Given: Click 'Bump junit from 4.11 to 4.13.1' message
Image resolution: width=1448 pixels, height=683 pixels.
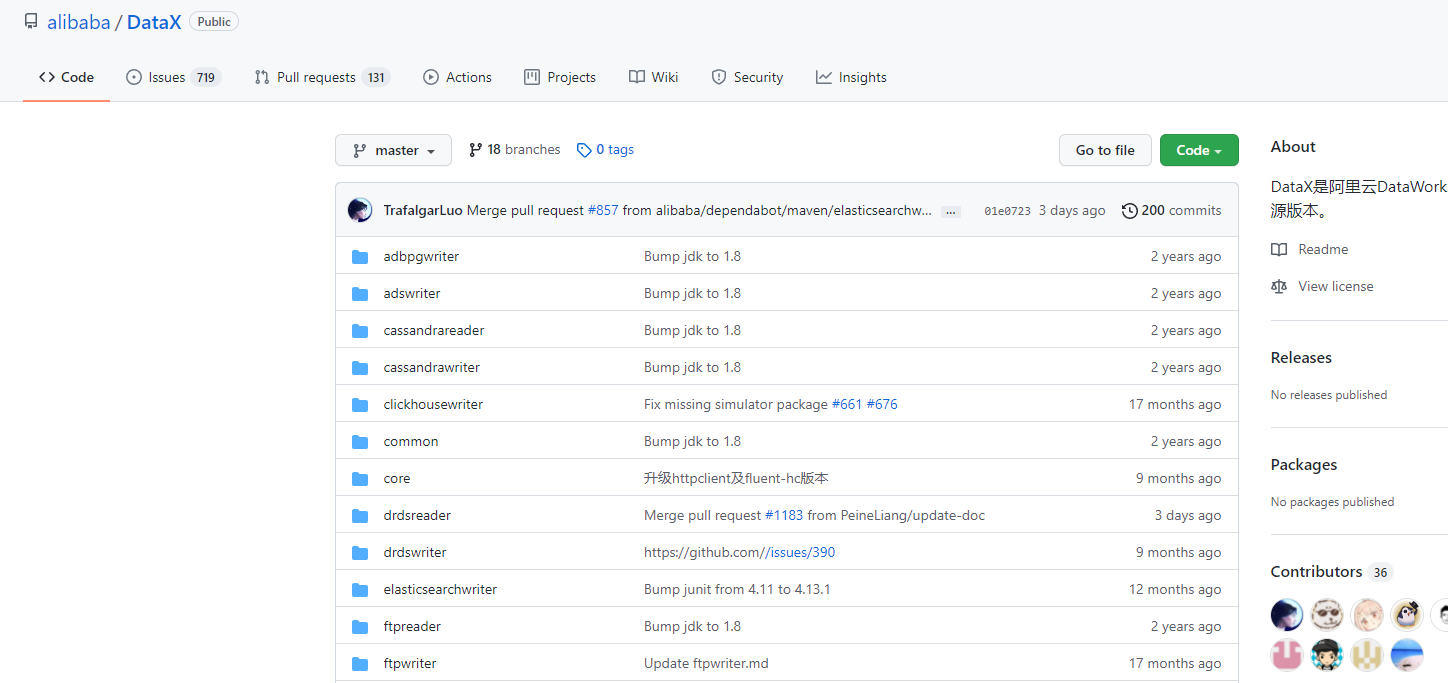Looking at the screenshot, I should (x=737, y=590).
